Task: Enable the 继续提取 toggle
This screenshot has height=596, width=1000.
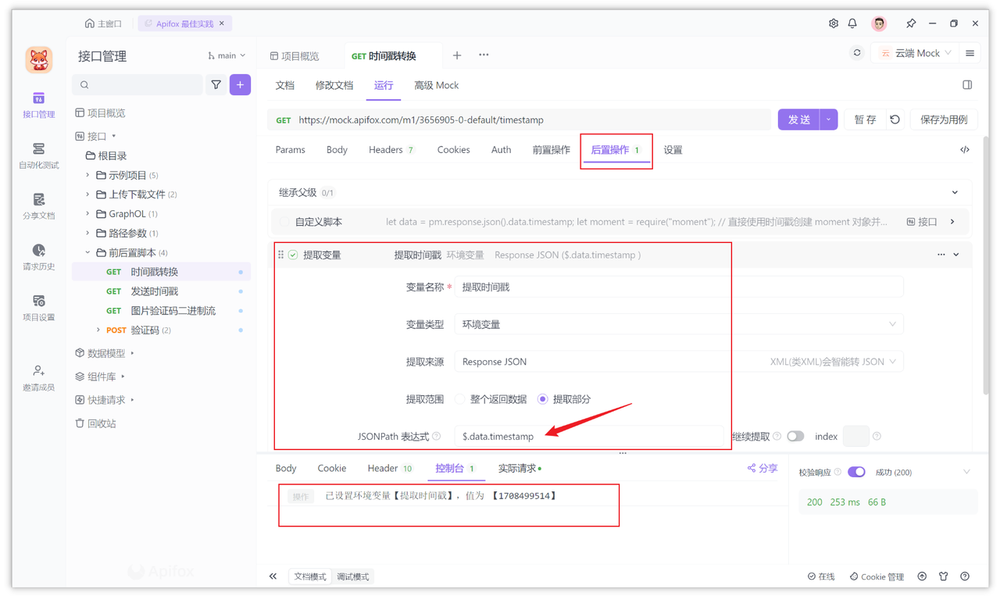Action: pyautogui.click(x=797, y=436)
